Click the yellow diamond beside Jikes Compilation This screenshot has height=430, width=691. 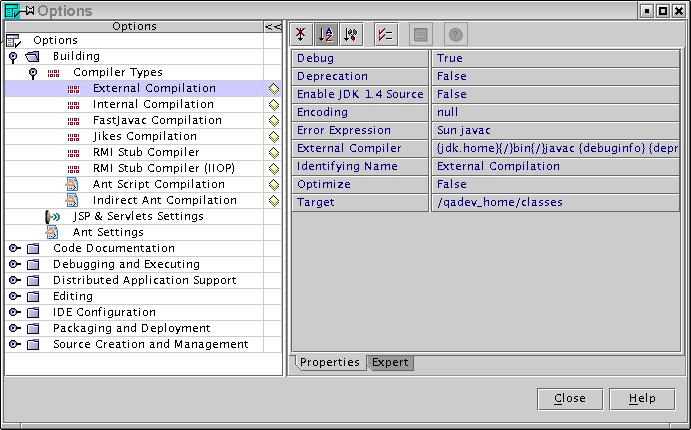pyautogui.click(x=273, y=136)
